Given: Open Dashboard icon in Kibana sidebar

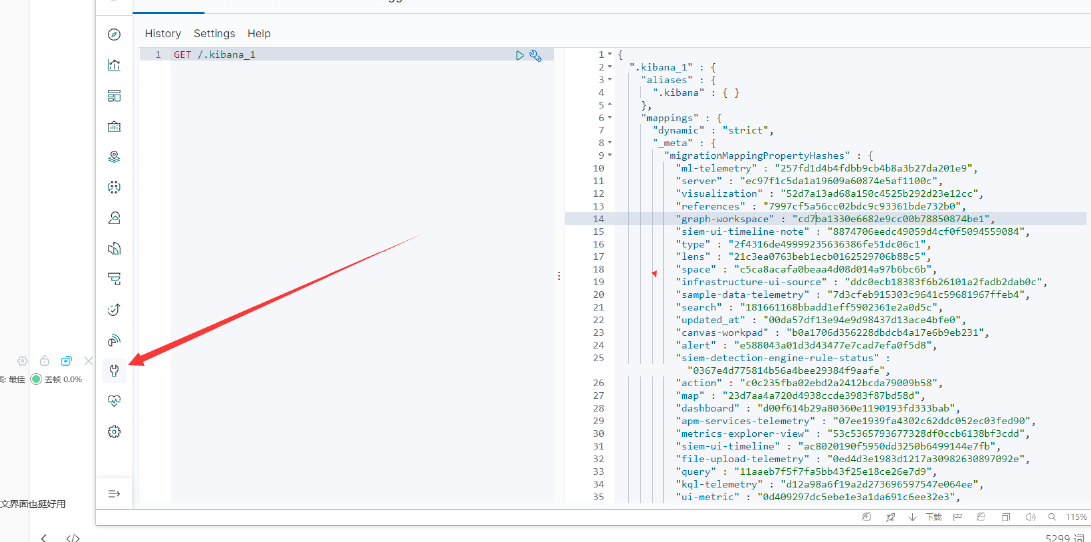Looking at the screenshot, I should (x=114, y=96).
